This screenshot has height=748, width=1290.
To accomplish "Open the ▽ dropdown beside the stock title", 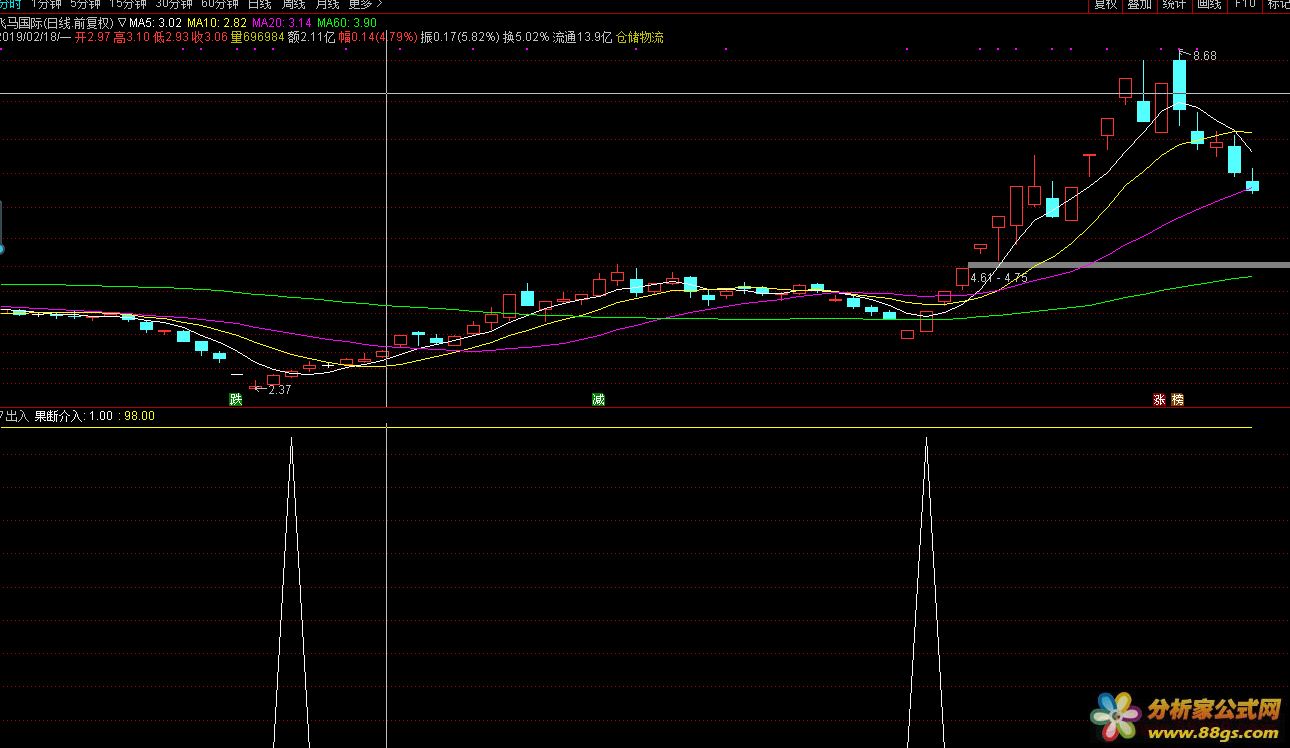I will click(122, 22).
